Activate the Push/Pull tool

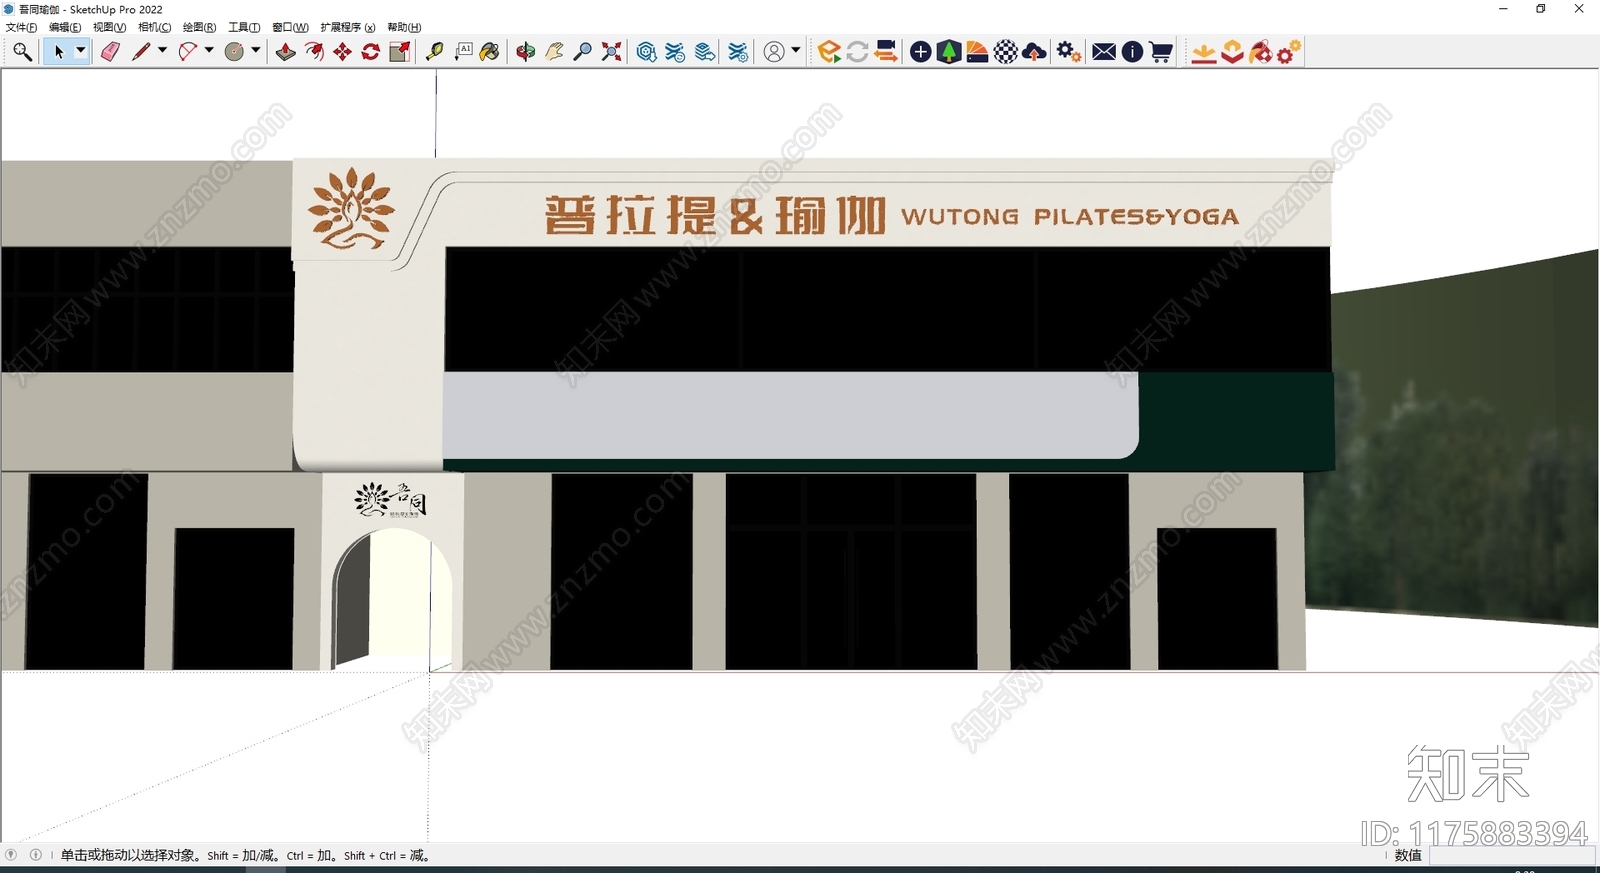point(285,52)
